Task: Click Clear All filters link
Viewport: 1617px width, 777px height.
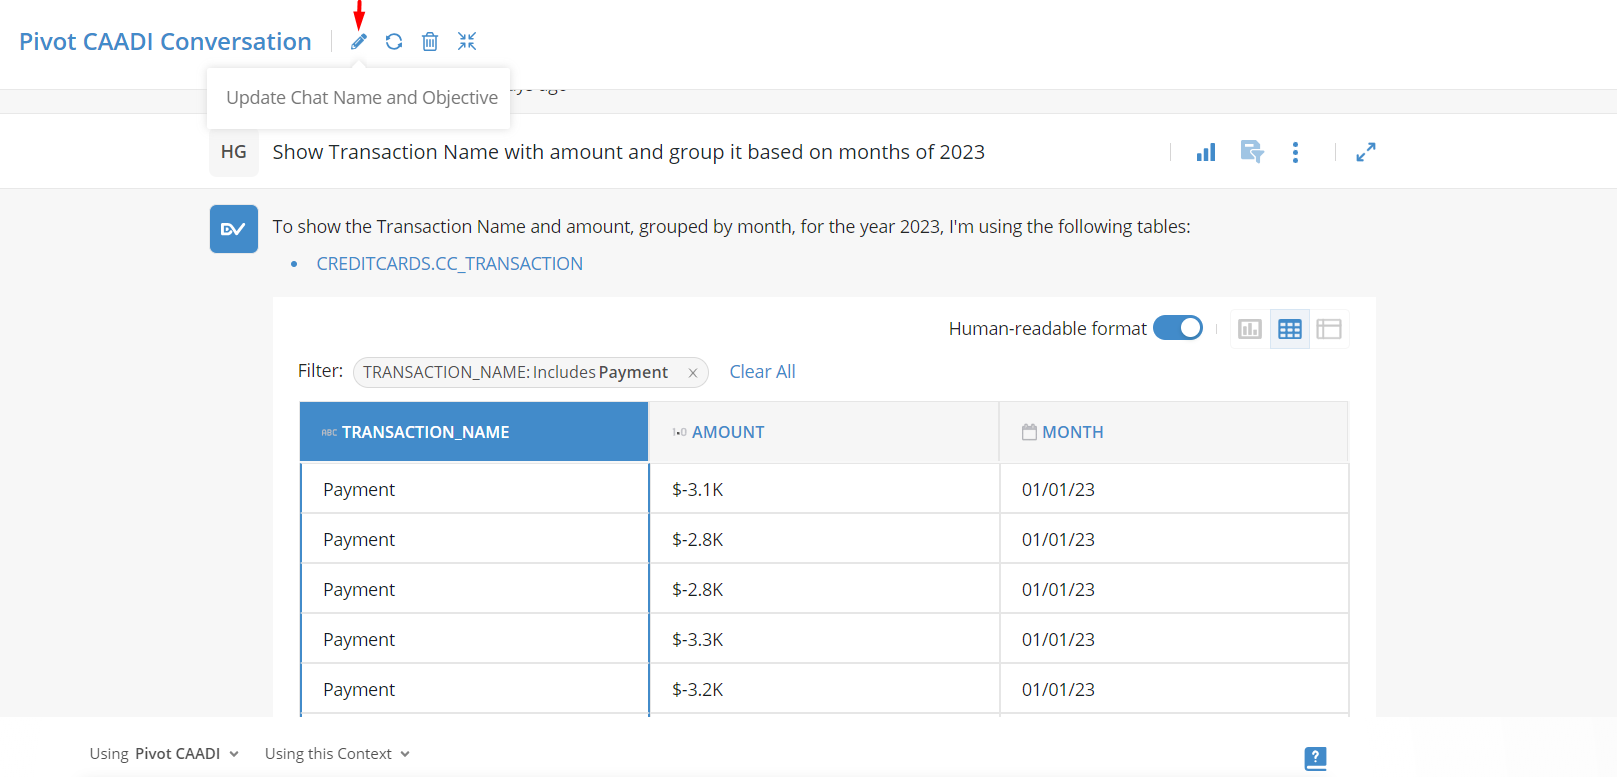Action: (762, 372)
